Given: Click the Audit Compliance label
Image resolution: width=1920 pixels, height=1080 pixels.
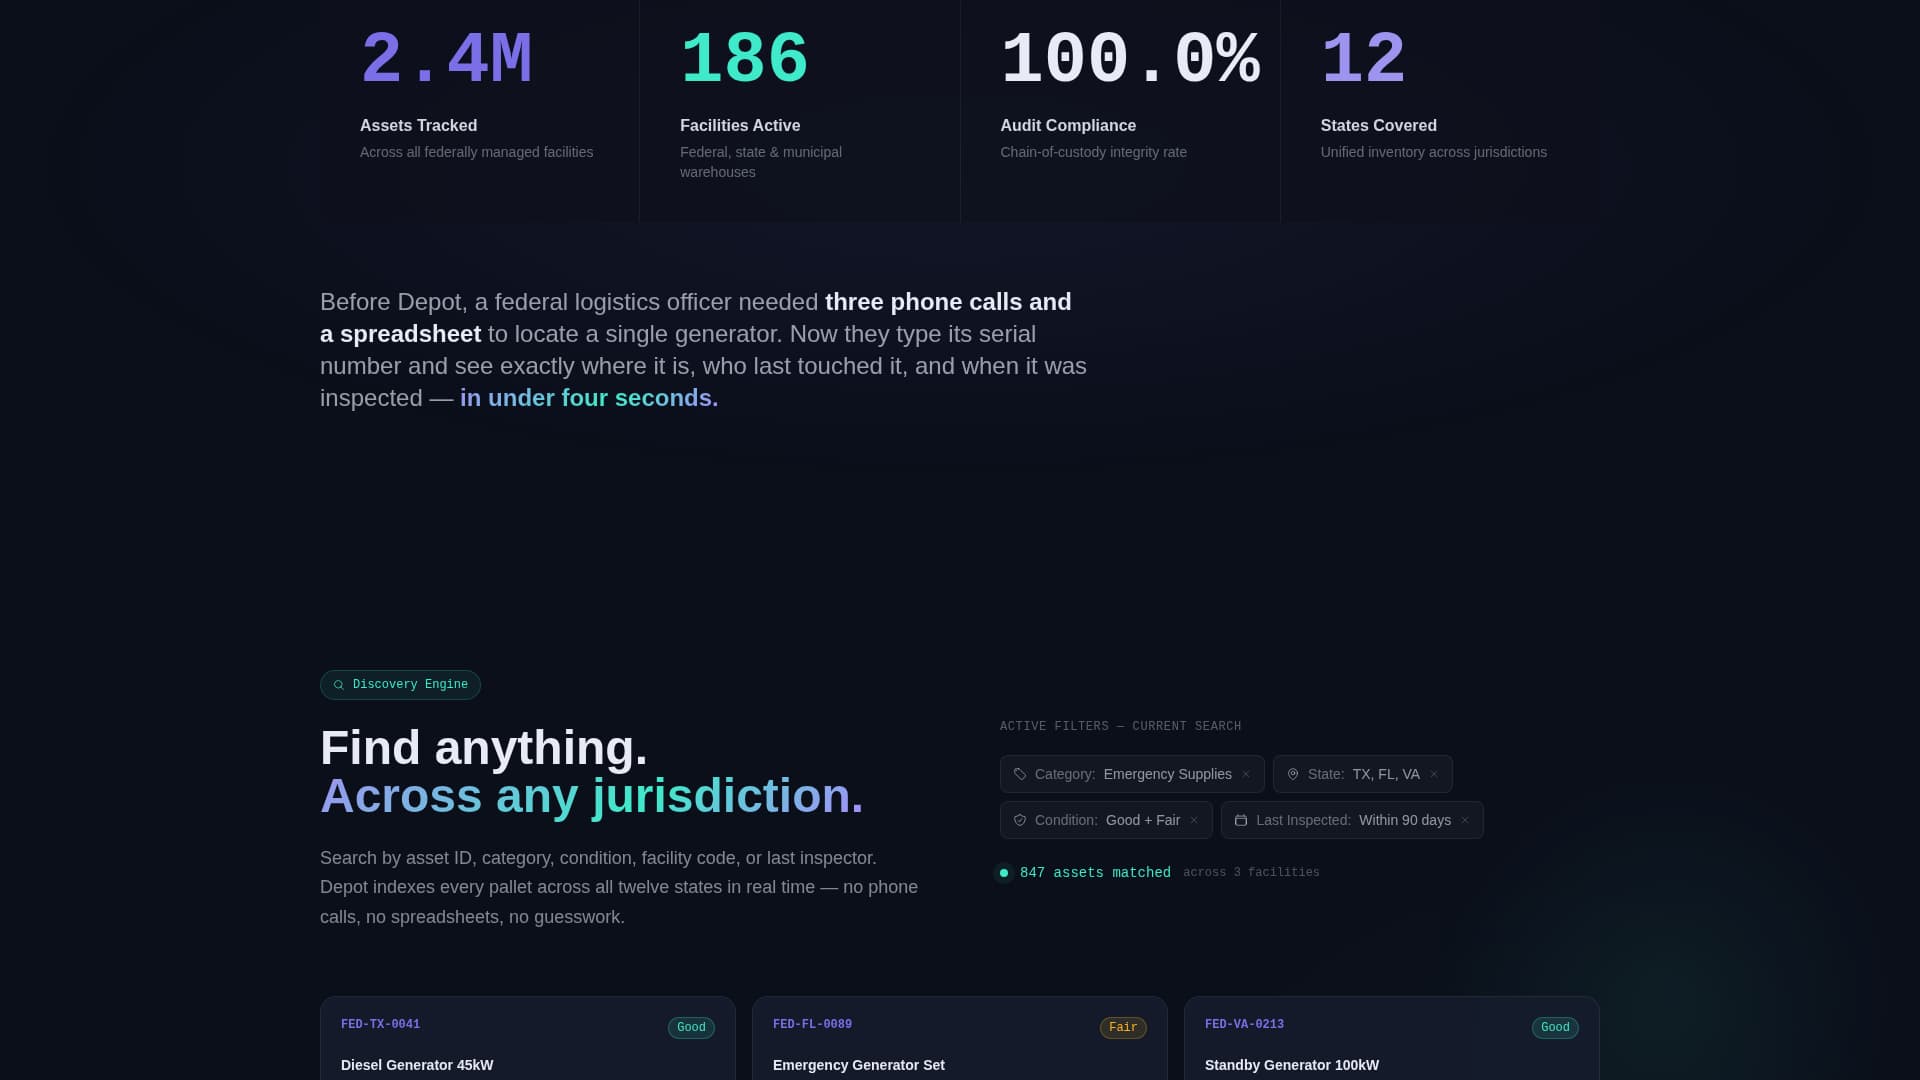Looking at the screenshot, I should [x=1068, y=126].
